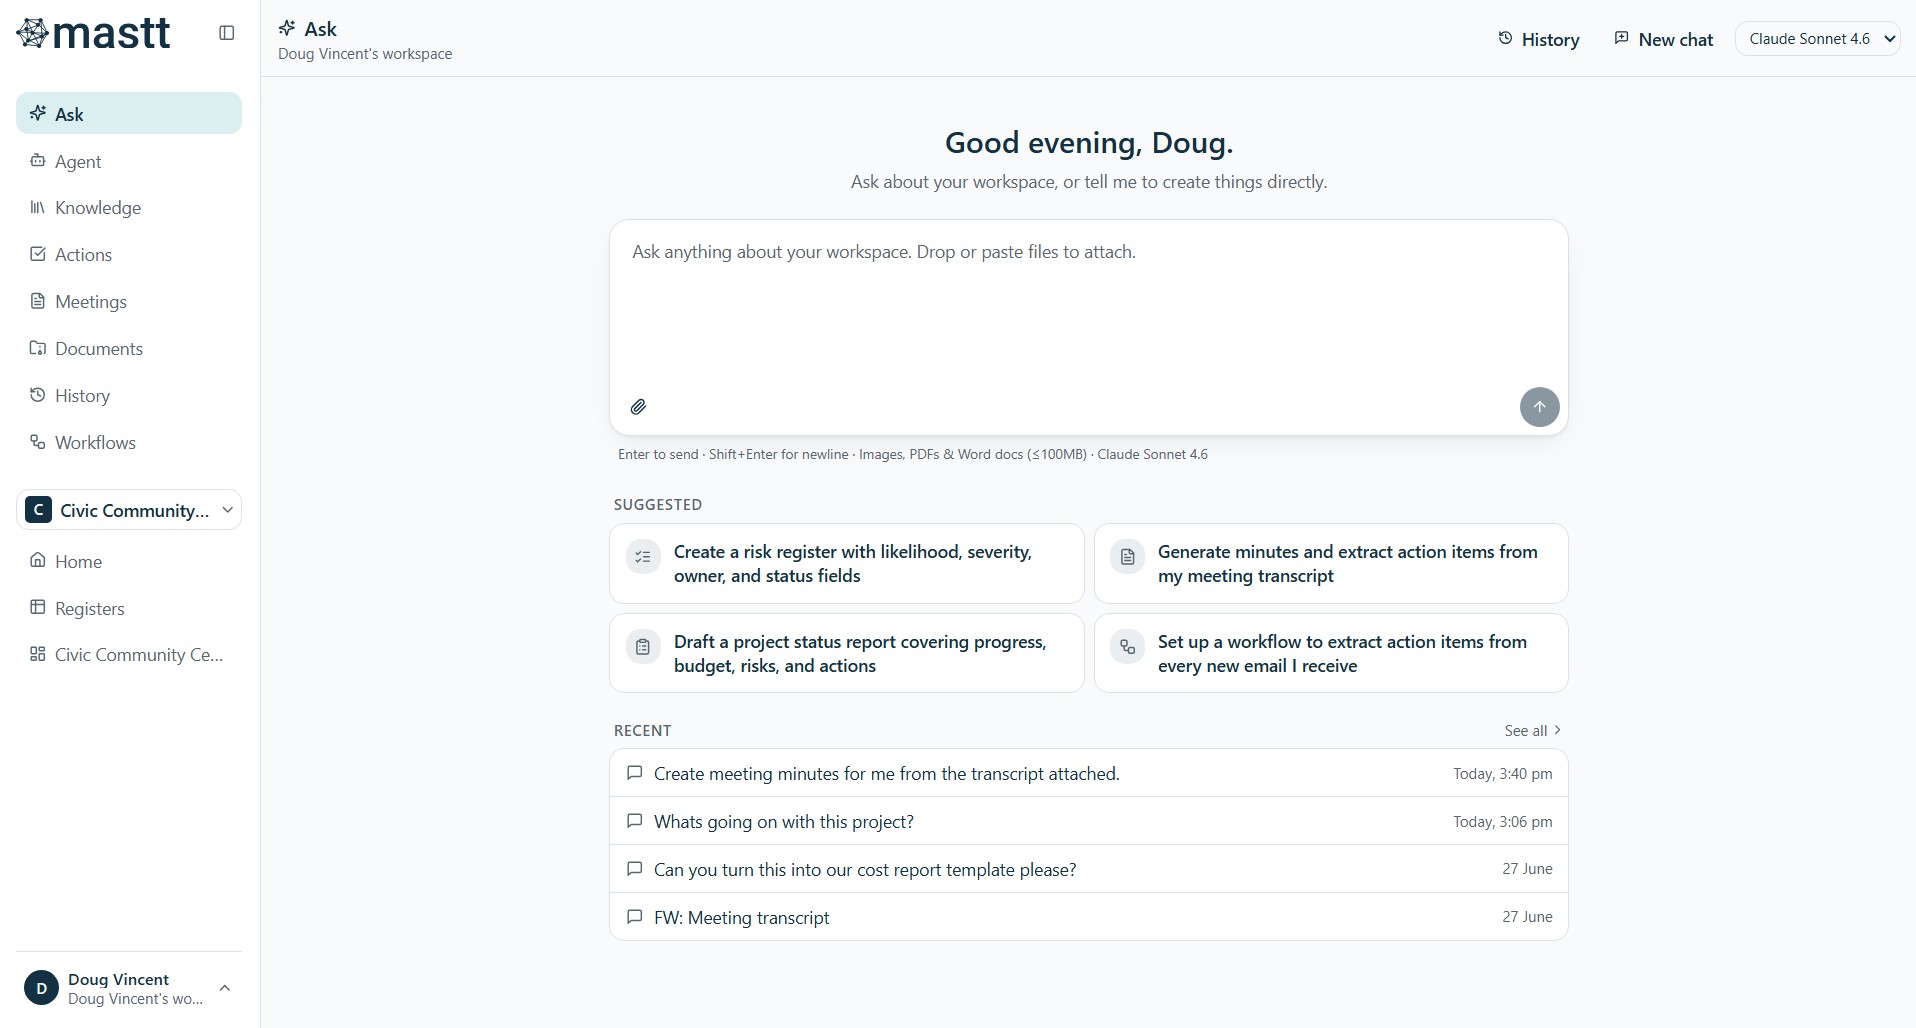
Task: Open the Civic Community Ce... dashboard item
Action: tap(129, 655)
